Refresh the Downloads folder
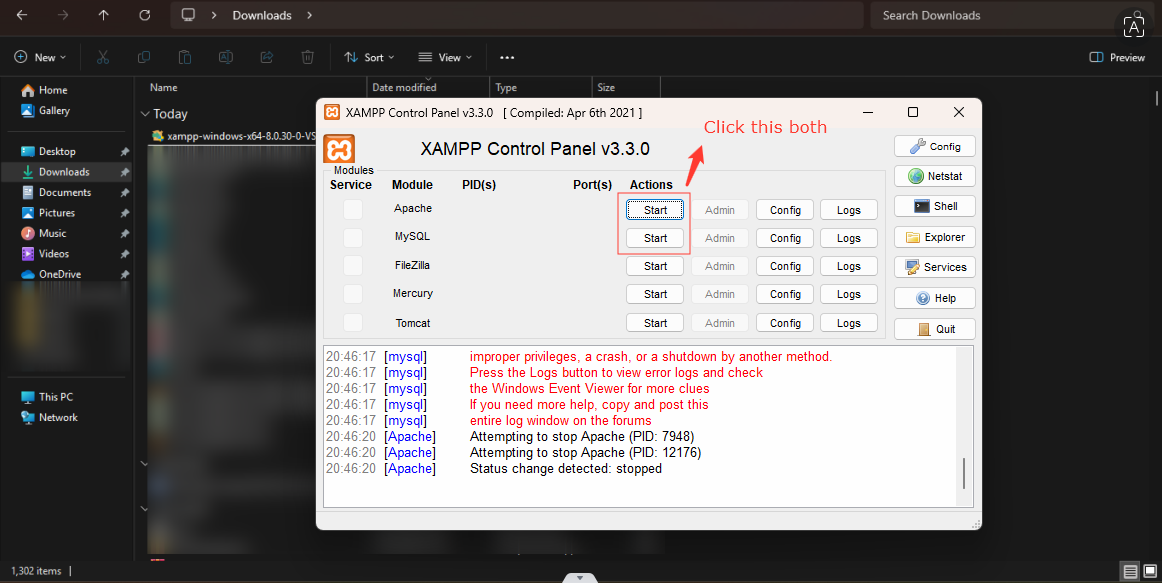This screenshot has width=1162, height=583. [x=145, y=15]
